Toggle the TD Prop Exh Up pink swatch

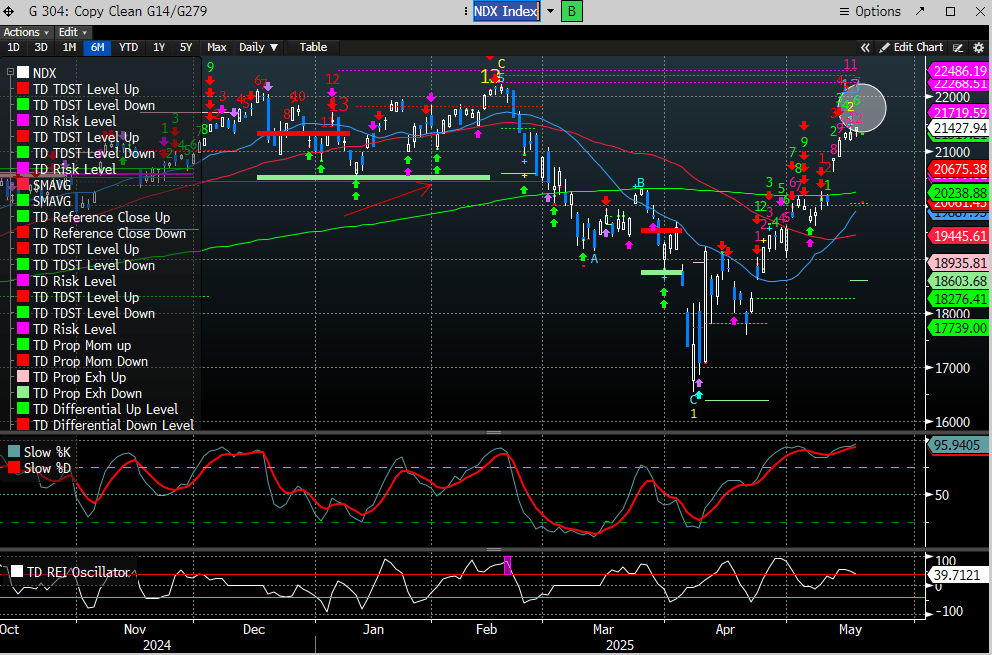pyautogui.click(x=23, y=377)
